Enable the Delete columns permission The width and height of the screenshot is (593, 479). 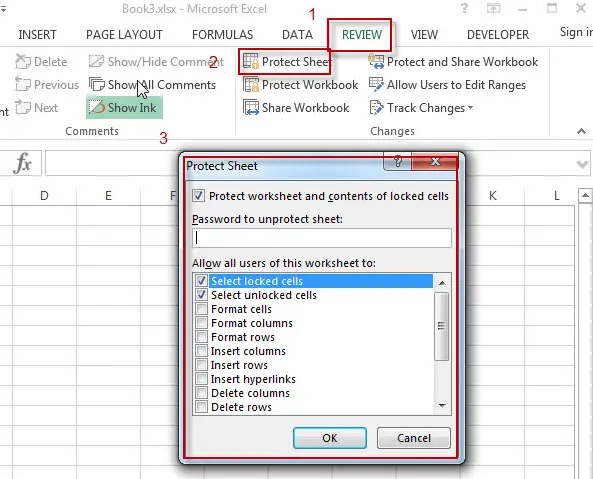coord(201,392)
